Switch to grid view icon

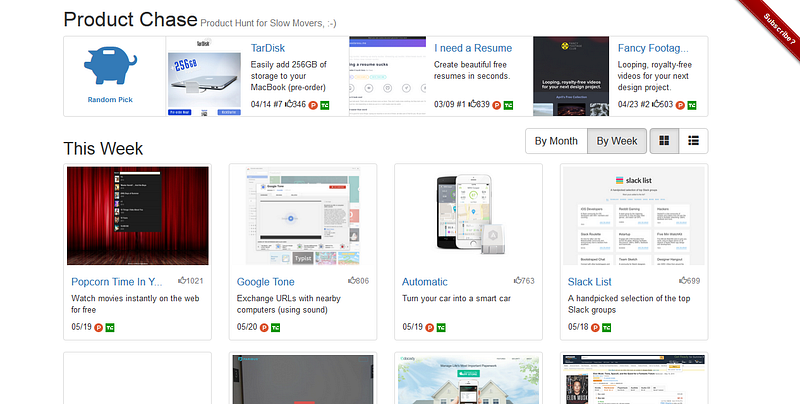point(664,141)
